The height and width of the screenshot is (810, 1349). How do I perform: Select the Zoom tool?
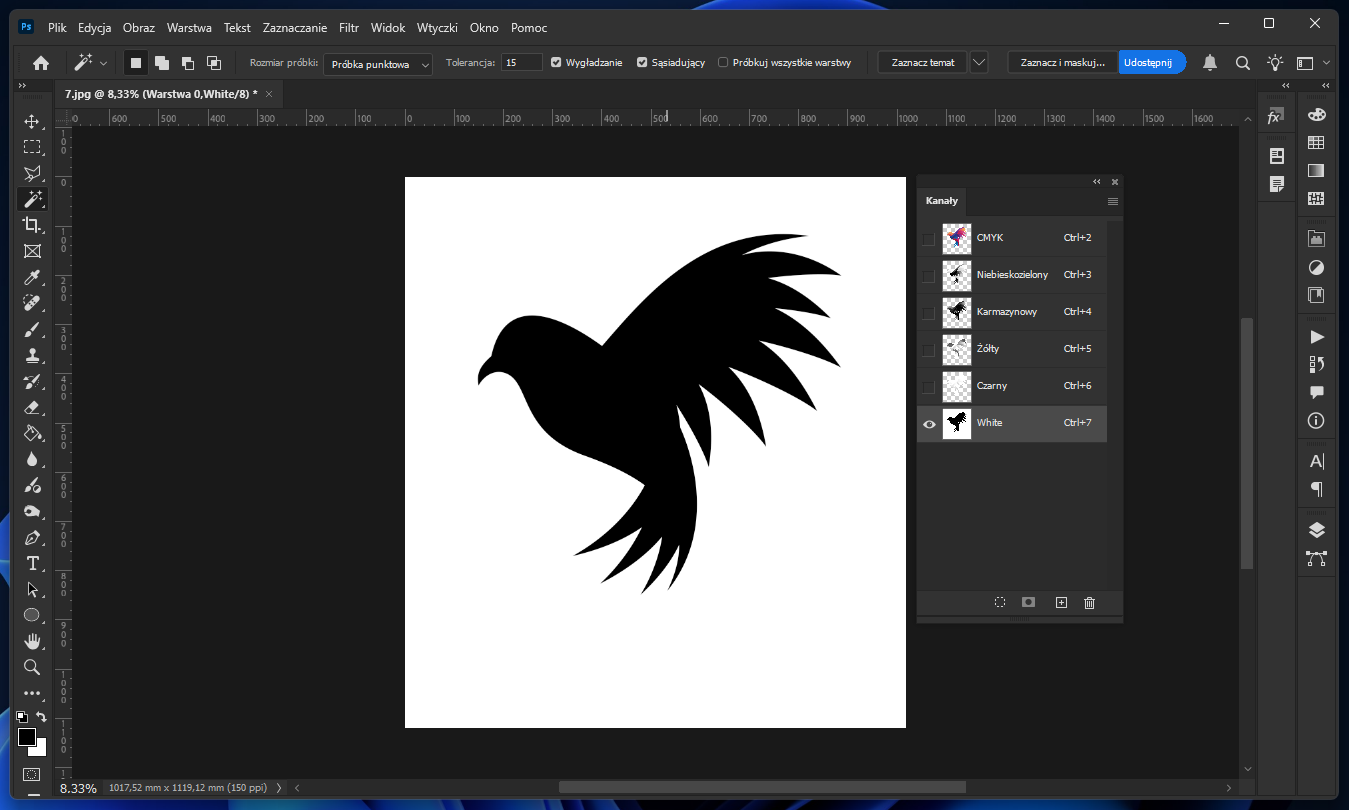pyautogui.click(x=32, y=667)
